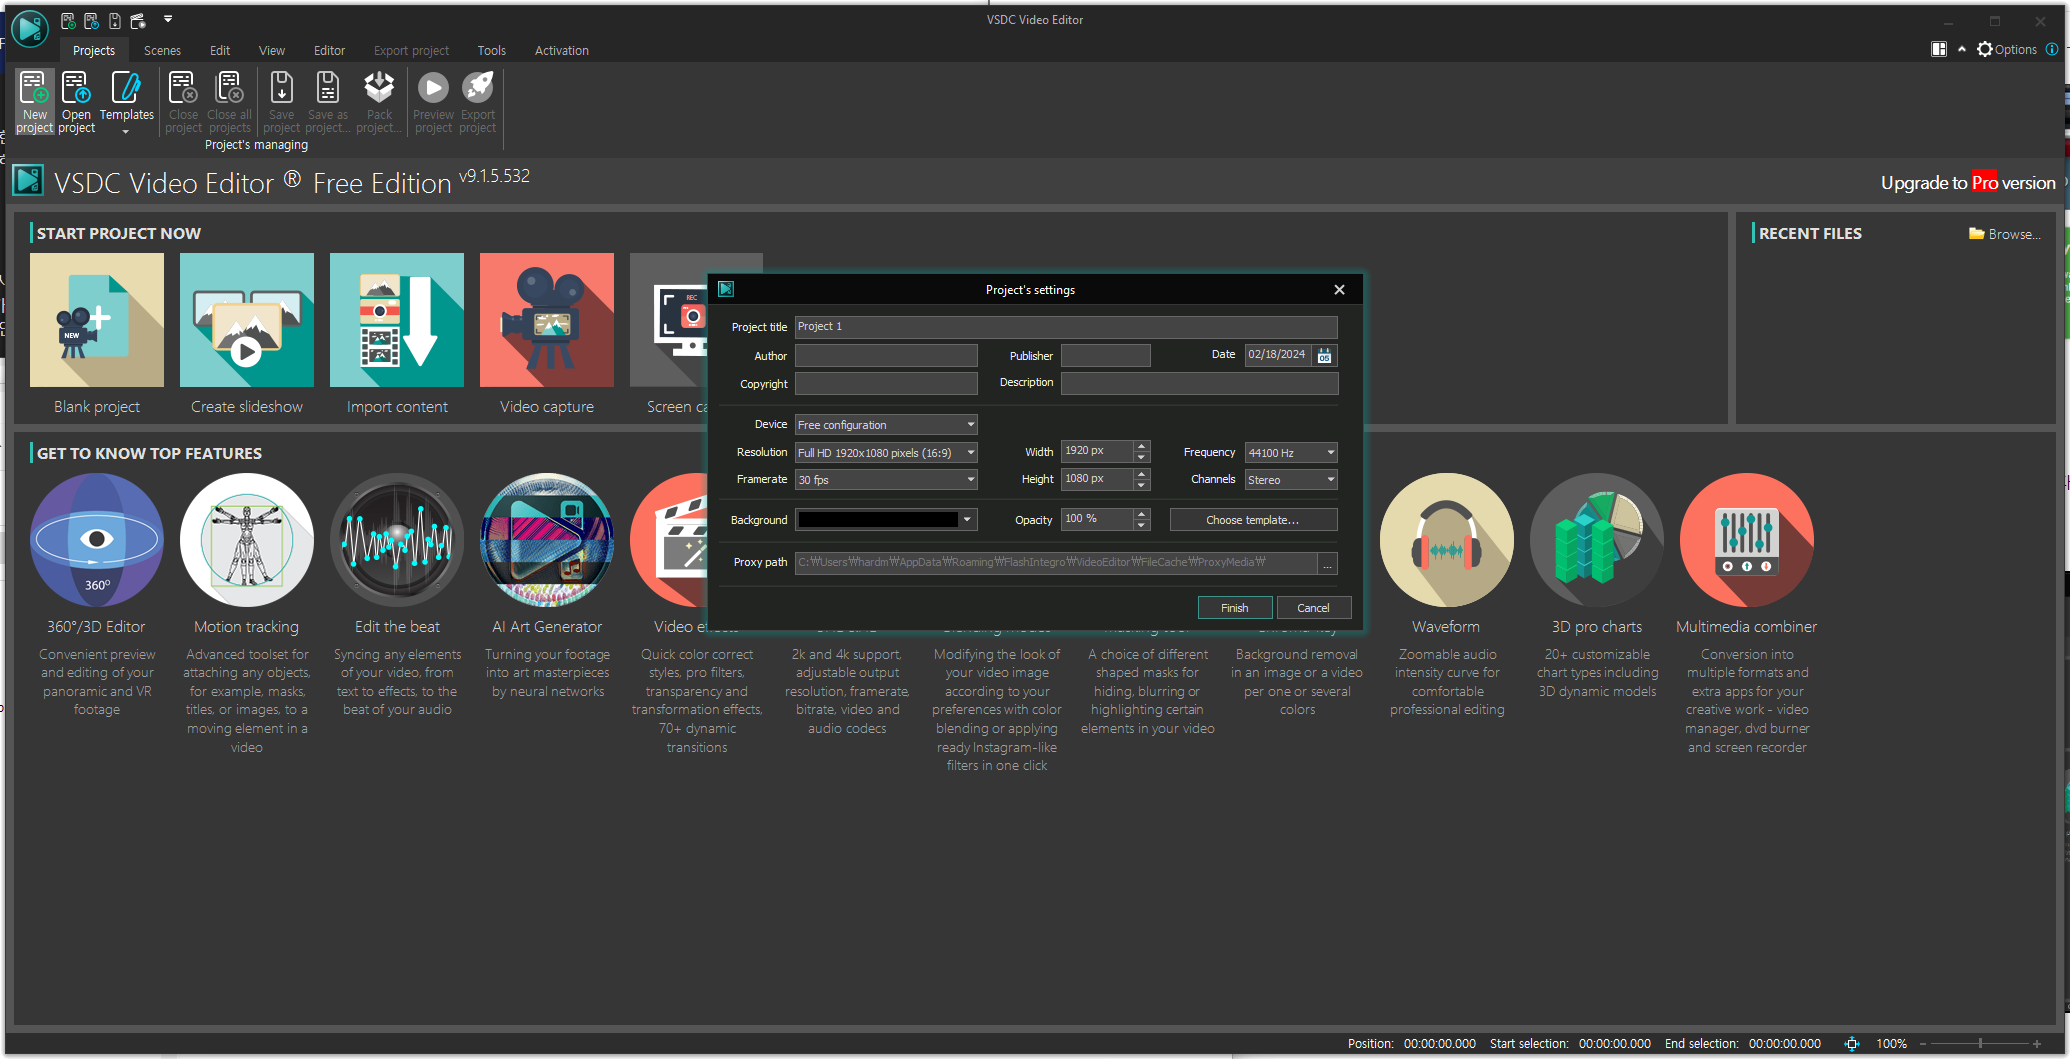Click the zoom slider in status bar
Viewport: 2070px width, 1059px height.
[x=1979, y=1043]
